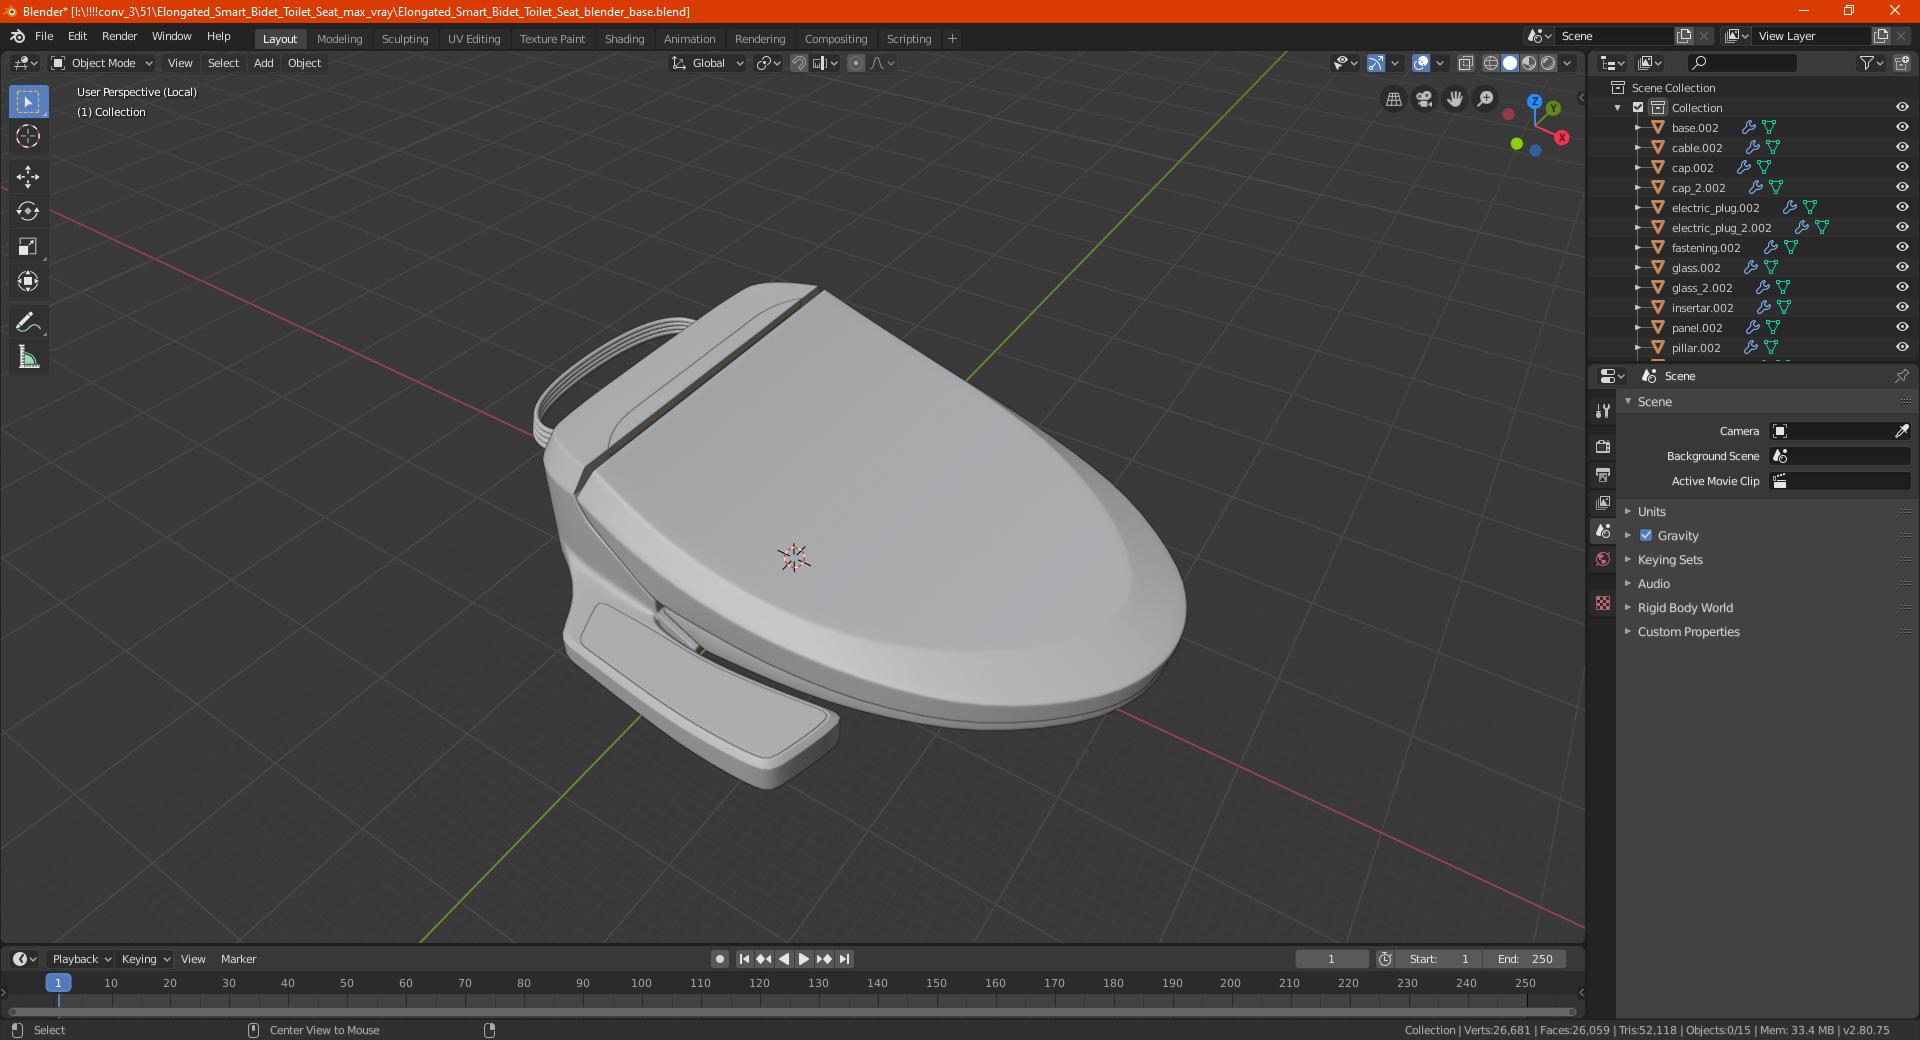Click the Z axis gizmo handle
This screenshot has height=1040, width=1920.
(1534, 101)
